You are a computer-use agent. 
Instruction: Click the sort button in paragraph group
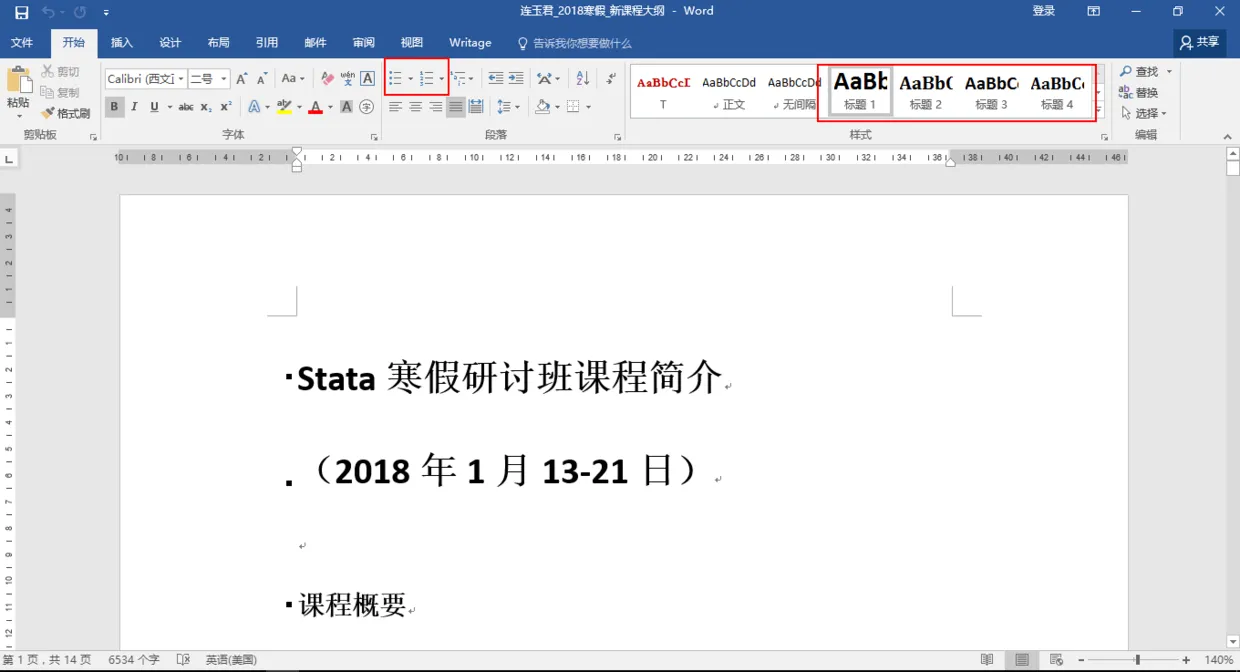(x=582, y=78)
